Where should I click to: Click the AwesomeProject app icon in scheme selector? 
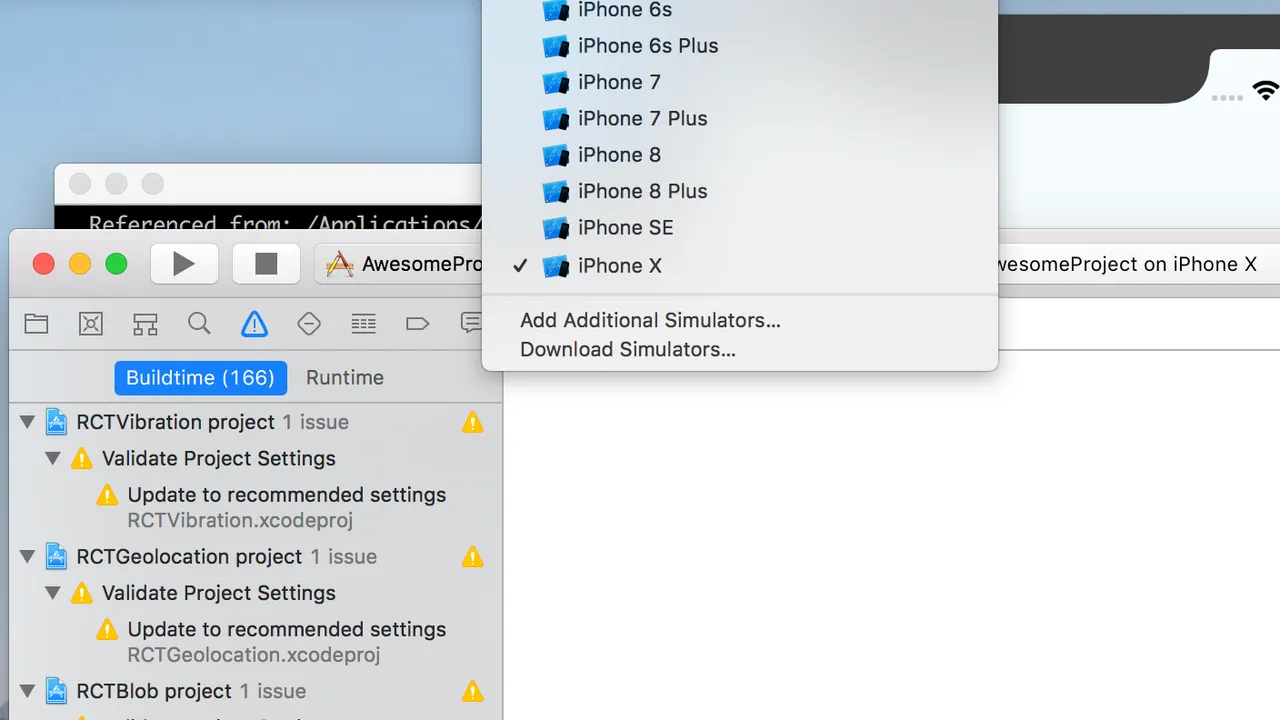point(340,264)
